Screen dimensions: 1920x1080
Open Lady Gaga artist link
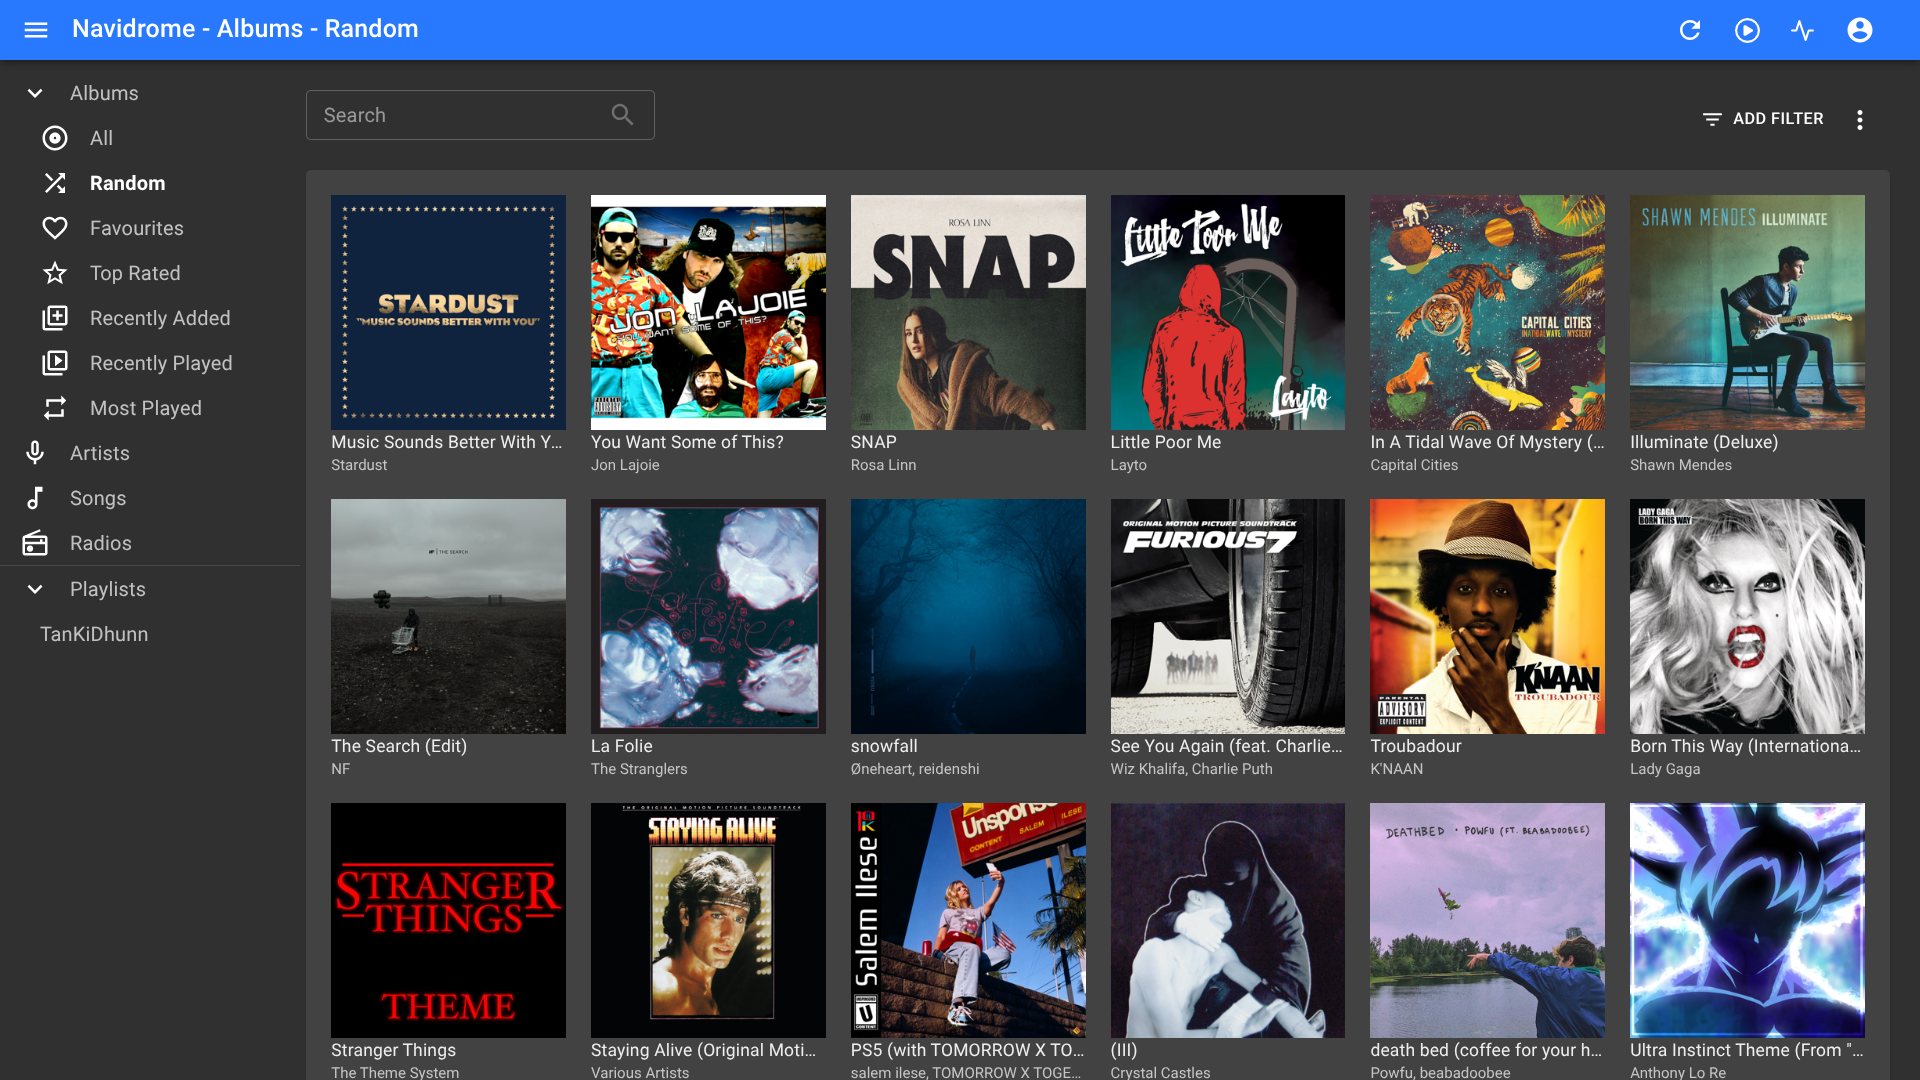(x=1665, y=769)
